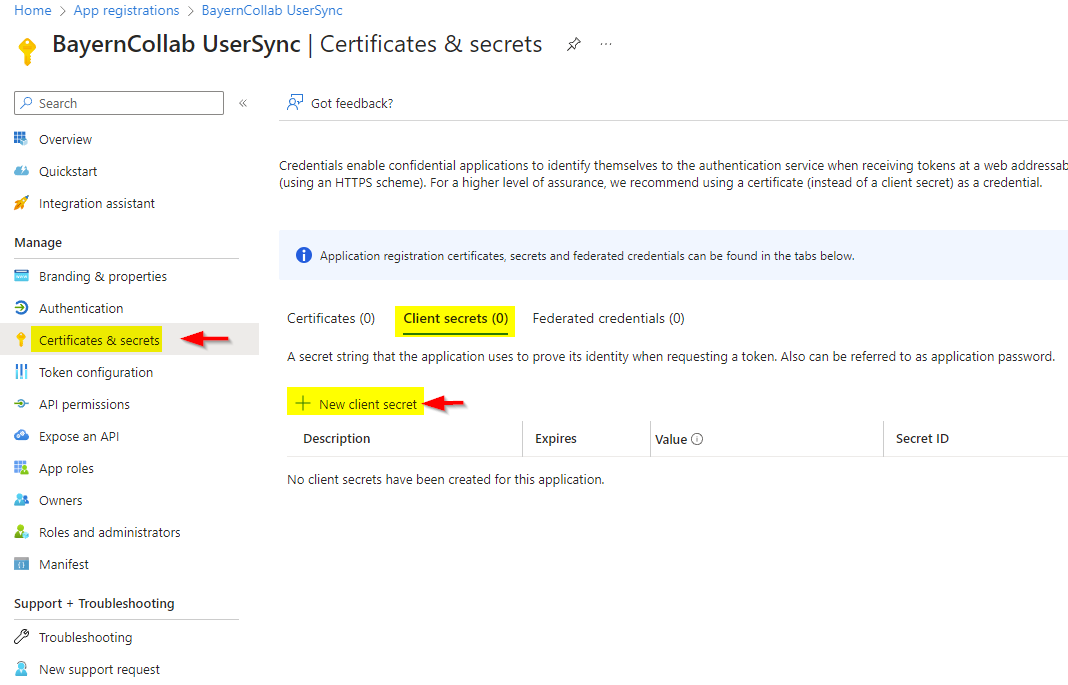Image resolution: width=1068 pixels, height=685 pixels.
Task: Select the Client secrets (0) tab
Action: (455, 318)
